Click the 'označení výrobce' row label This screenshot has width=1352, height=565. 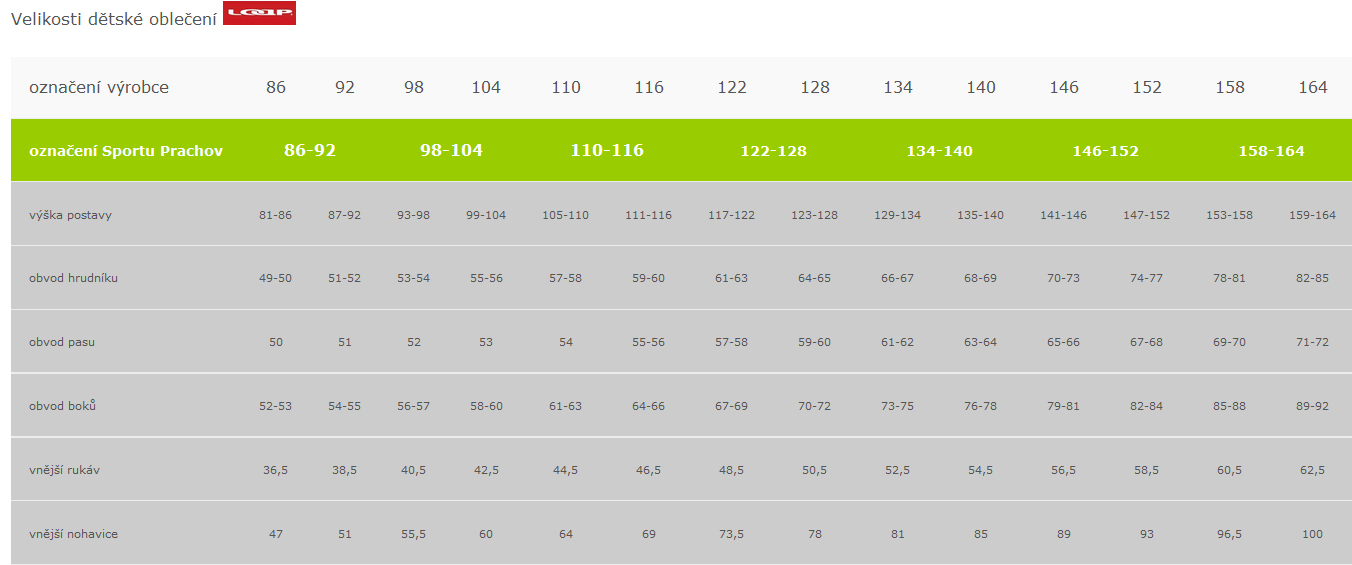tap(99, 87)
